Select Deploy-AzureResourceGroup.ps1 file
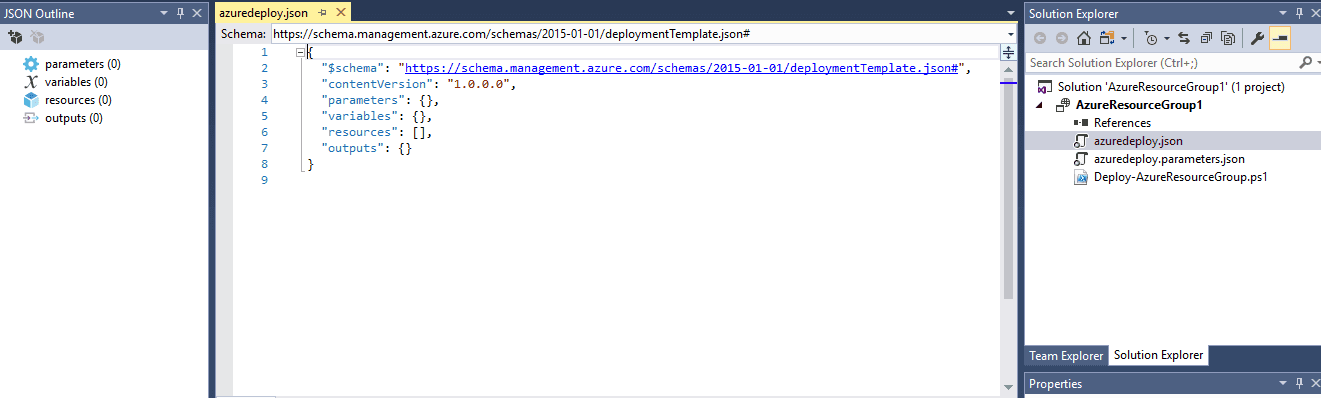This screenshot has width=1321, height=398. [x=1180, y=177]
